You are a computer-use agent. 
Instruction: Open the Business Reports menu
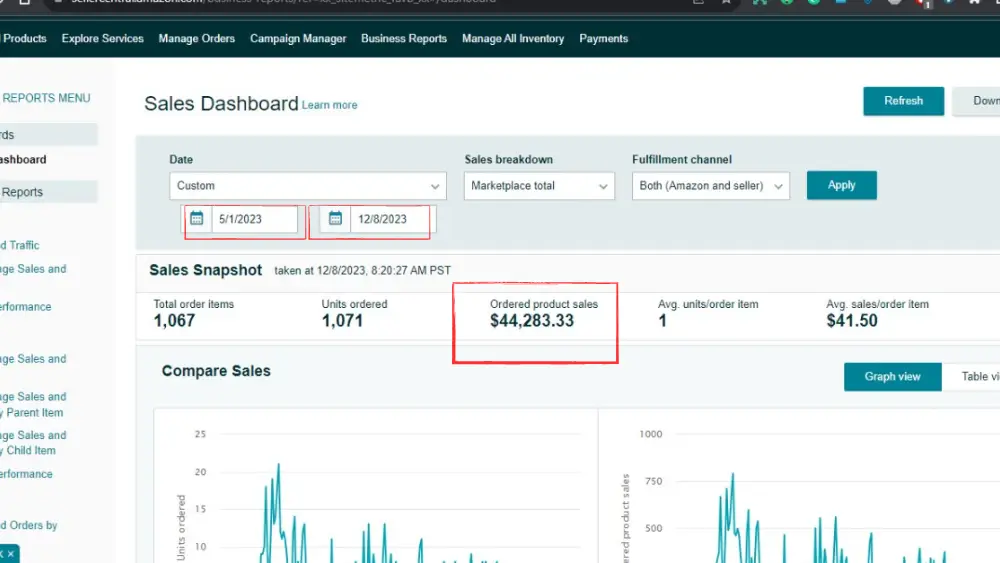coord(404,39)
